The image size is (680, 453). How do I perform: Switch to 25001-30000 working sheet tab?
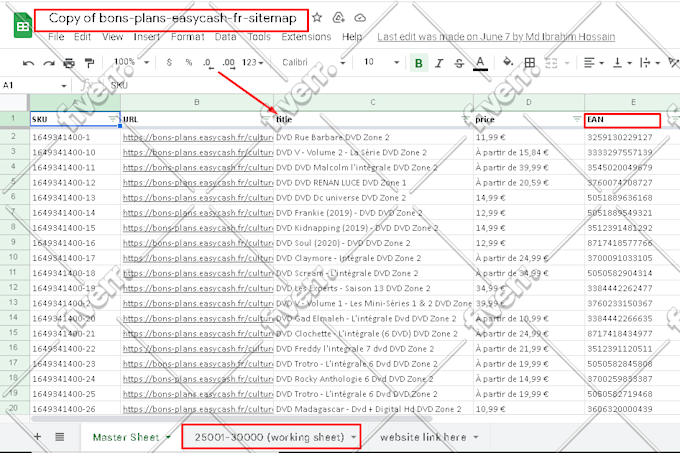click(x=269, y=437)
